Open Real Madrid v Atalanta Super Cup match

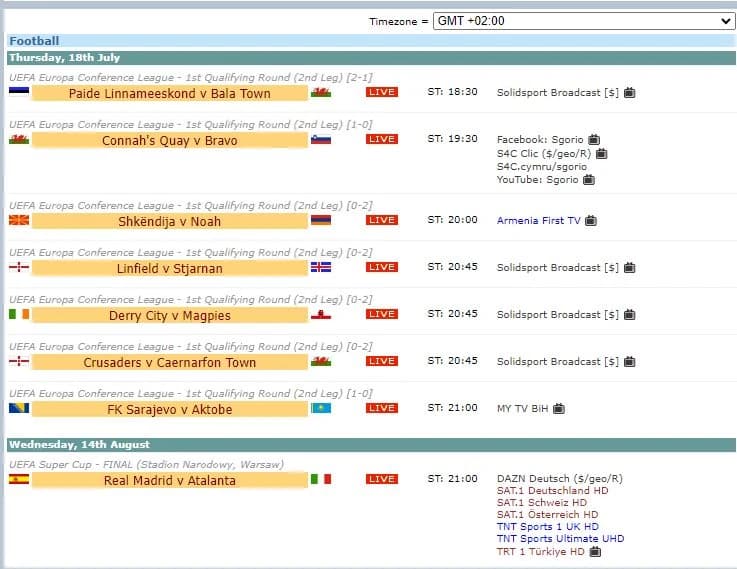[x=170, y=480]
